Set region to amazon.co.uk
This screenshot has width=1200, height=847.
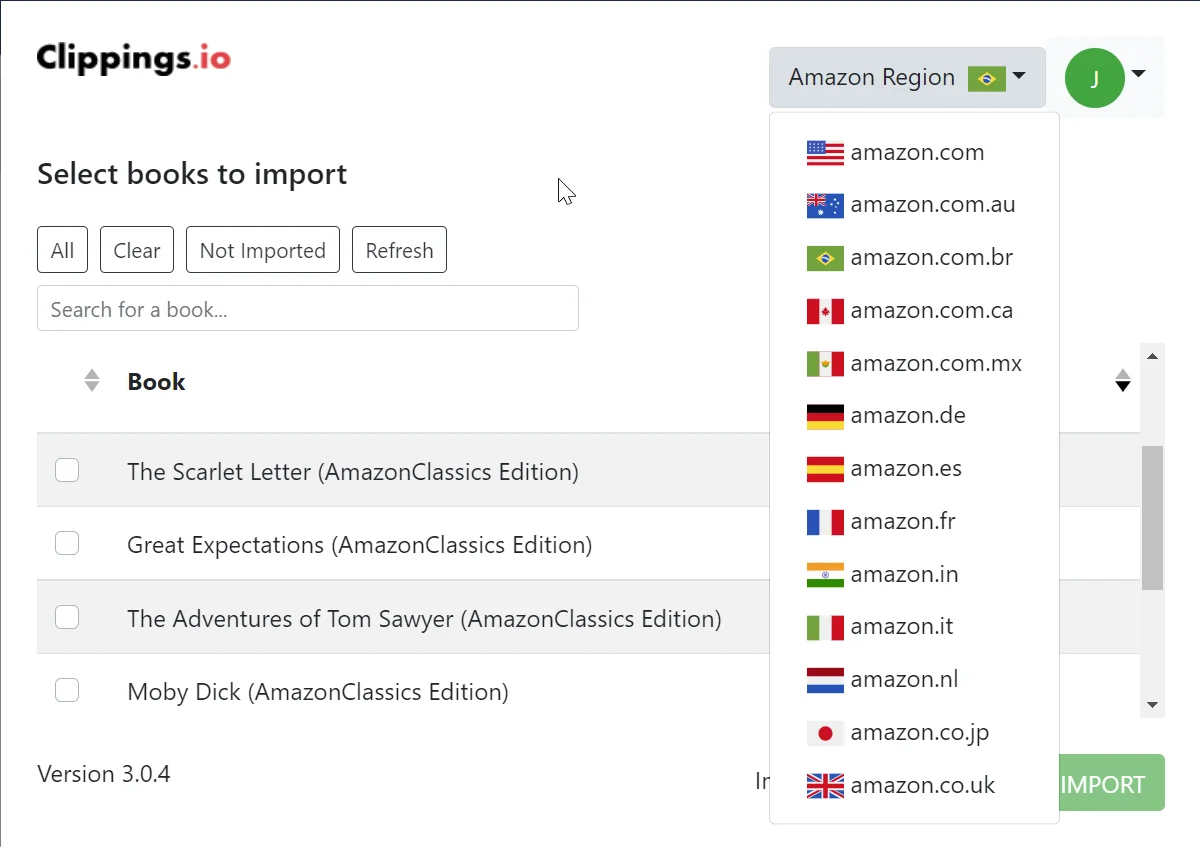coord(914,786)
